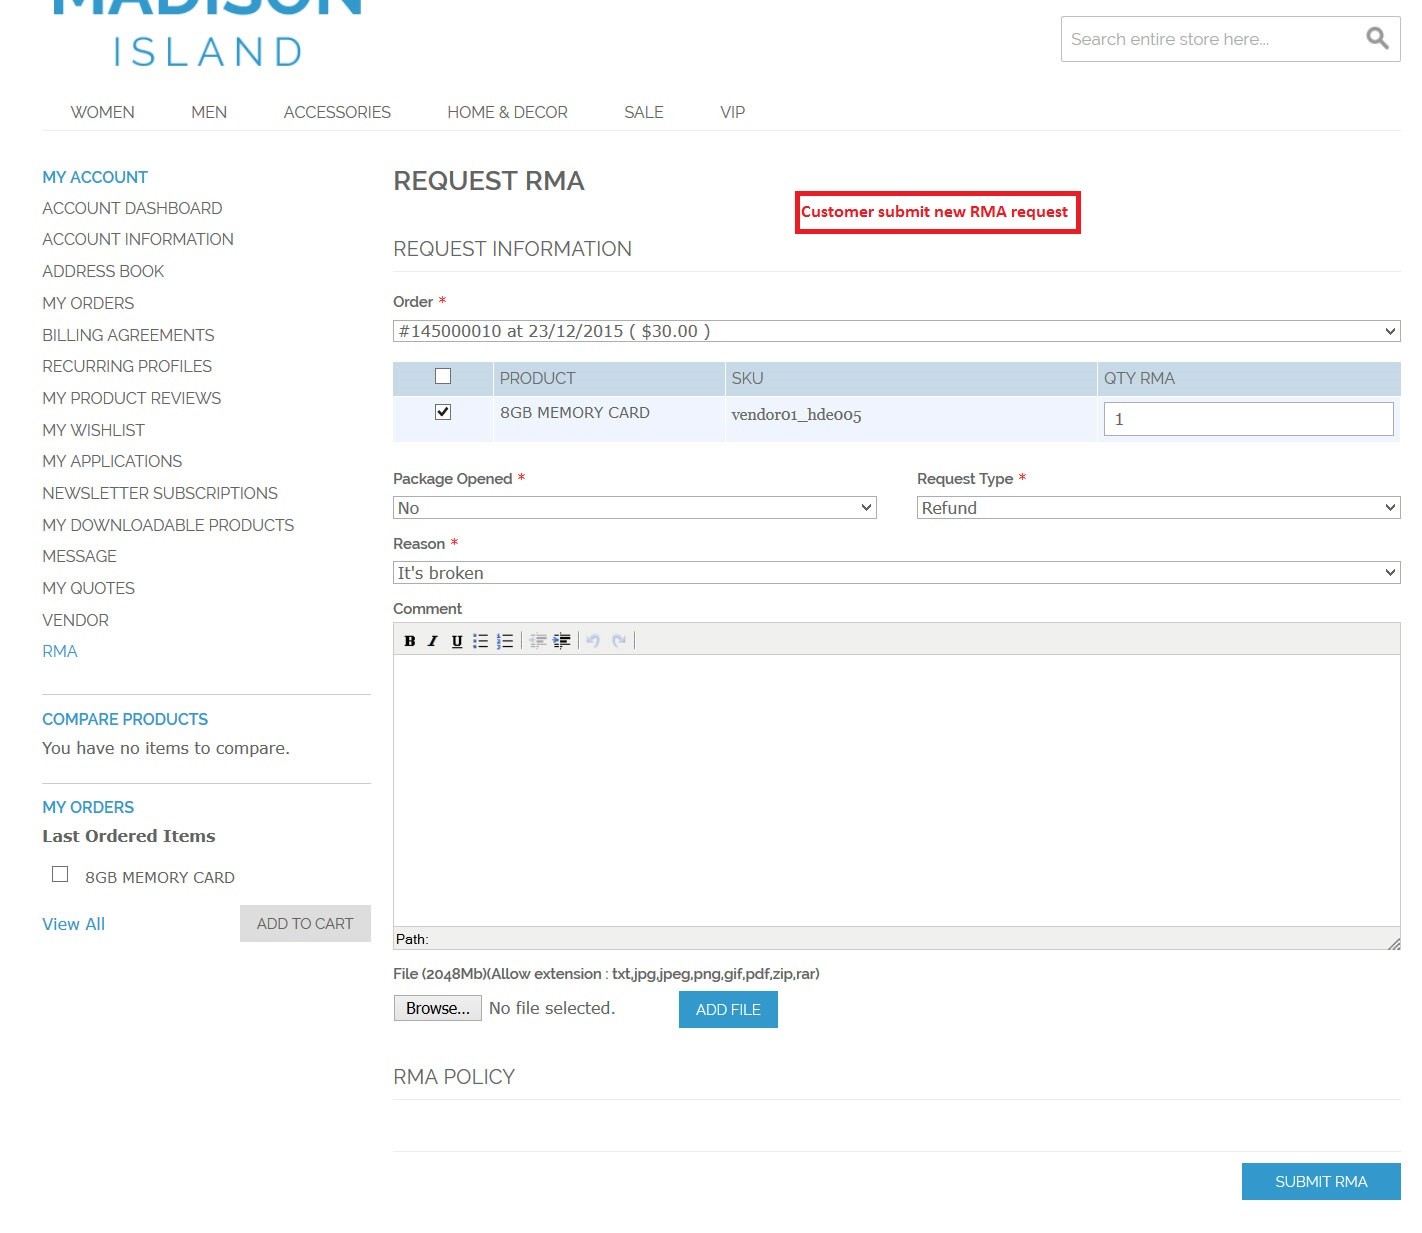
Task: Click the Add File button
Action: coord(728,1009)
